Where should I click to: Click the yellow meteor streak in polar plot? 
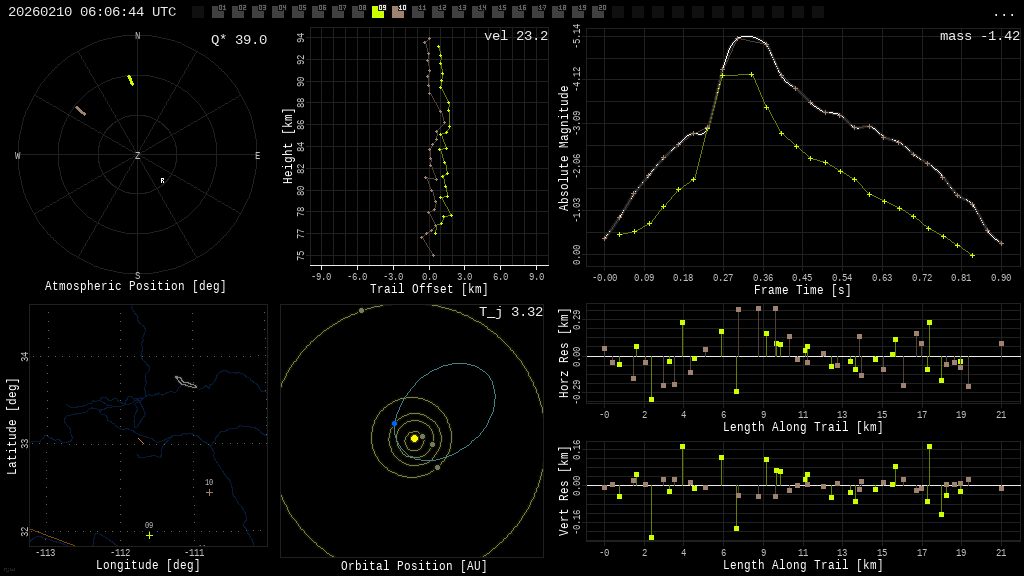(130, 80)
